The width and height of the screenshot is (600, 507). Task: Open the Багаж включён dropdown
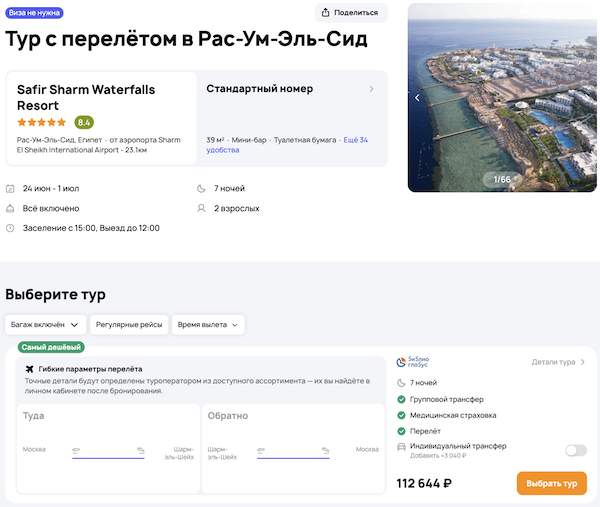point(44,324)
